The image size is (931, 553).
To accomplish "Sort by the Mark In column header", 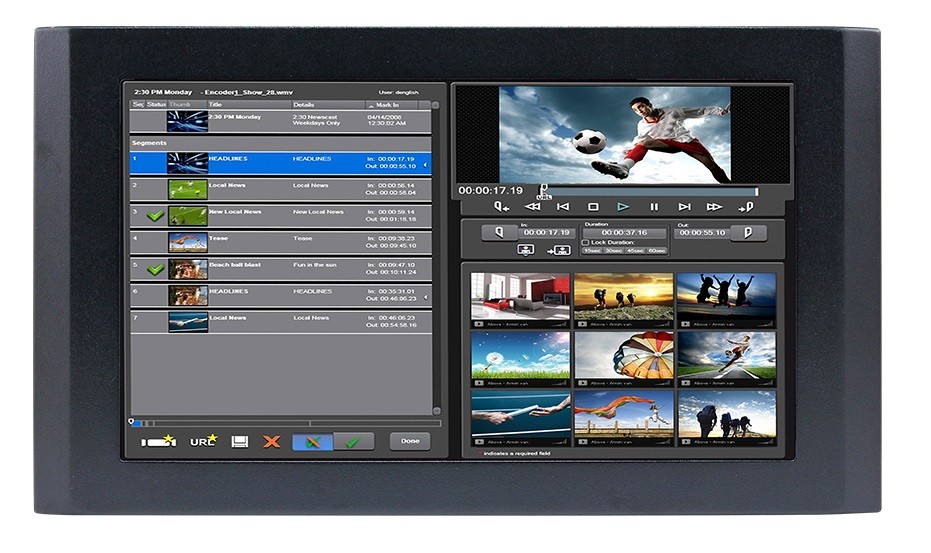I will 398,104.
